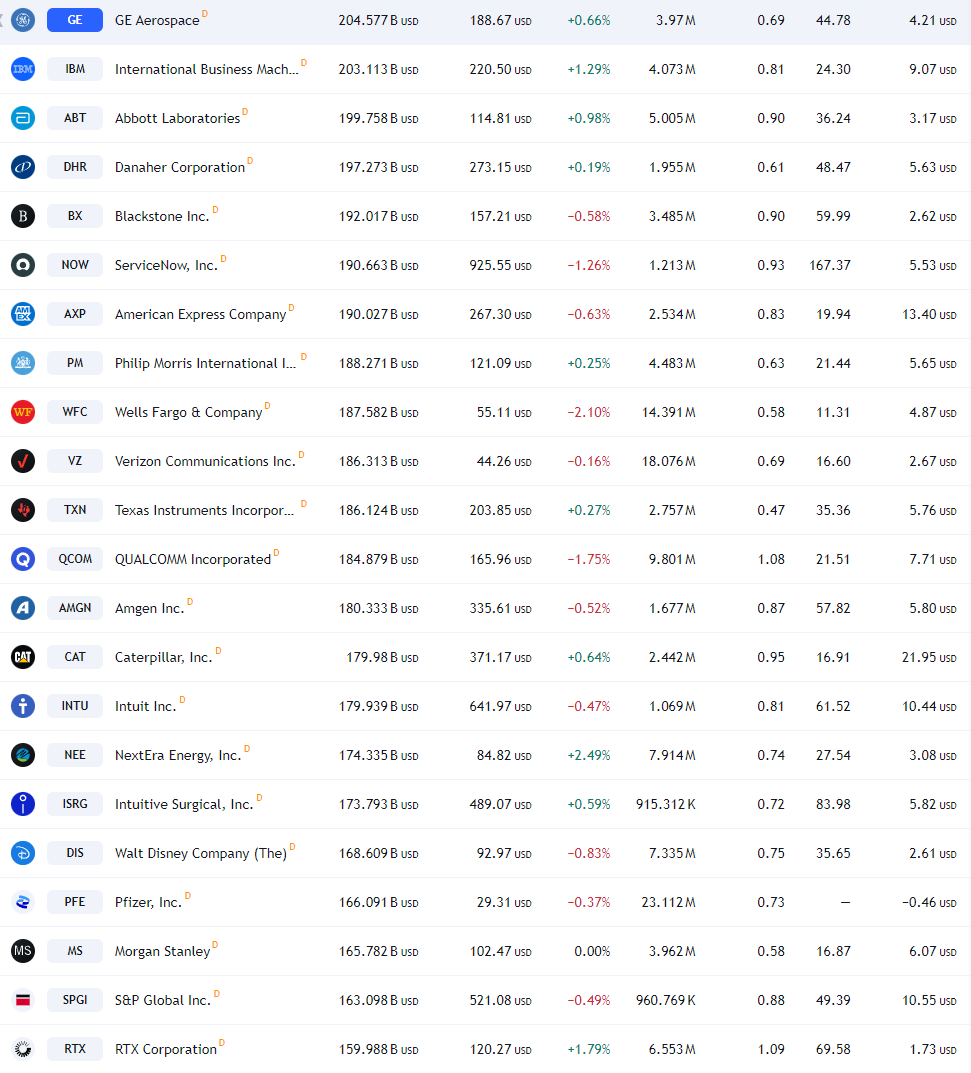Click Philip Morris price 121.09 USD
The height and width of the screenshot is (1073, 971).
(x=500, y=363)
